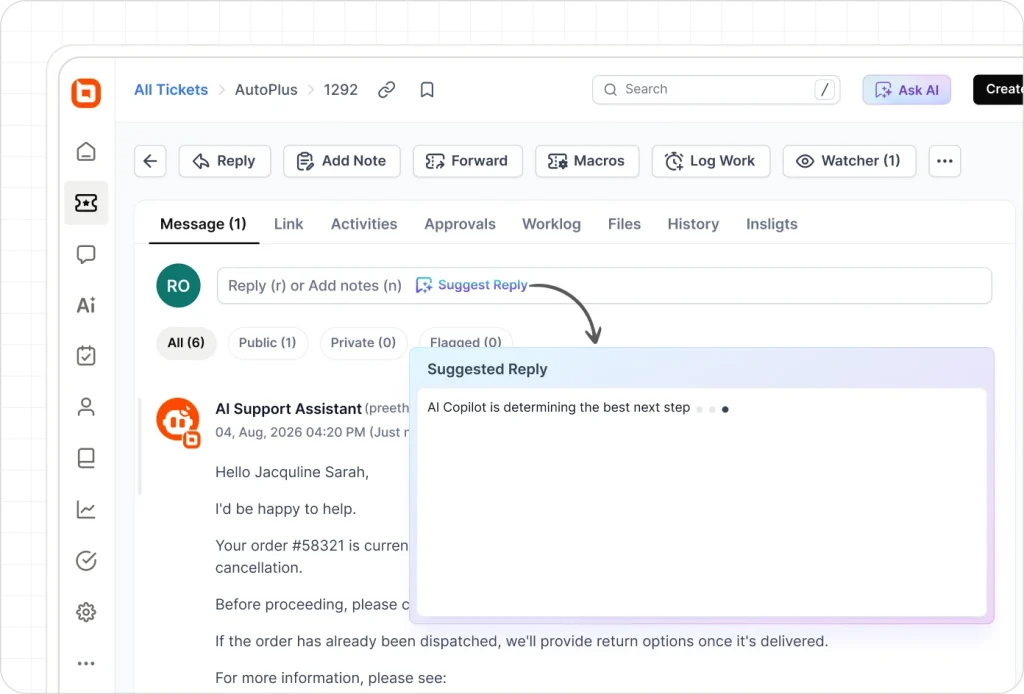Switch to the History tab
This screenshot has height=694, width=1024.
tap(693, 224)
